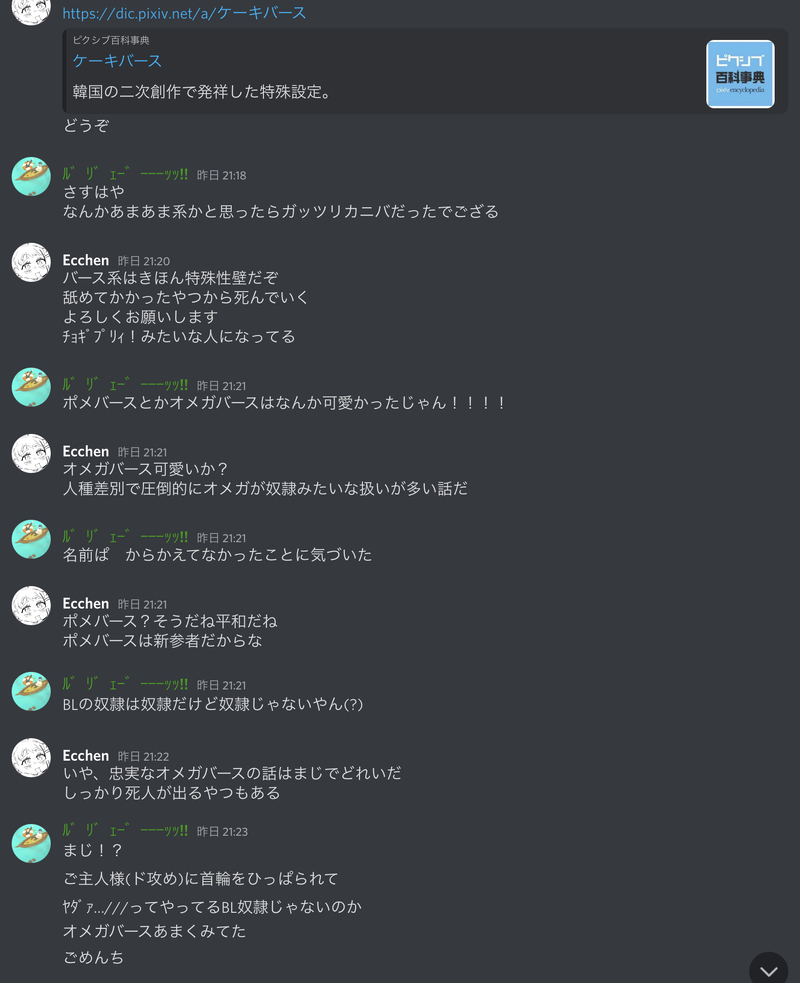
Task: Open the ケーキバース embed title link
Action: pos(117,61)
